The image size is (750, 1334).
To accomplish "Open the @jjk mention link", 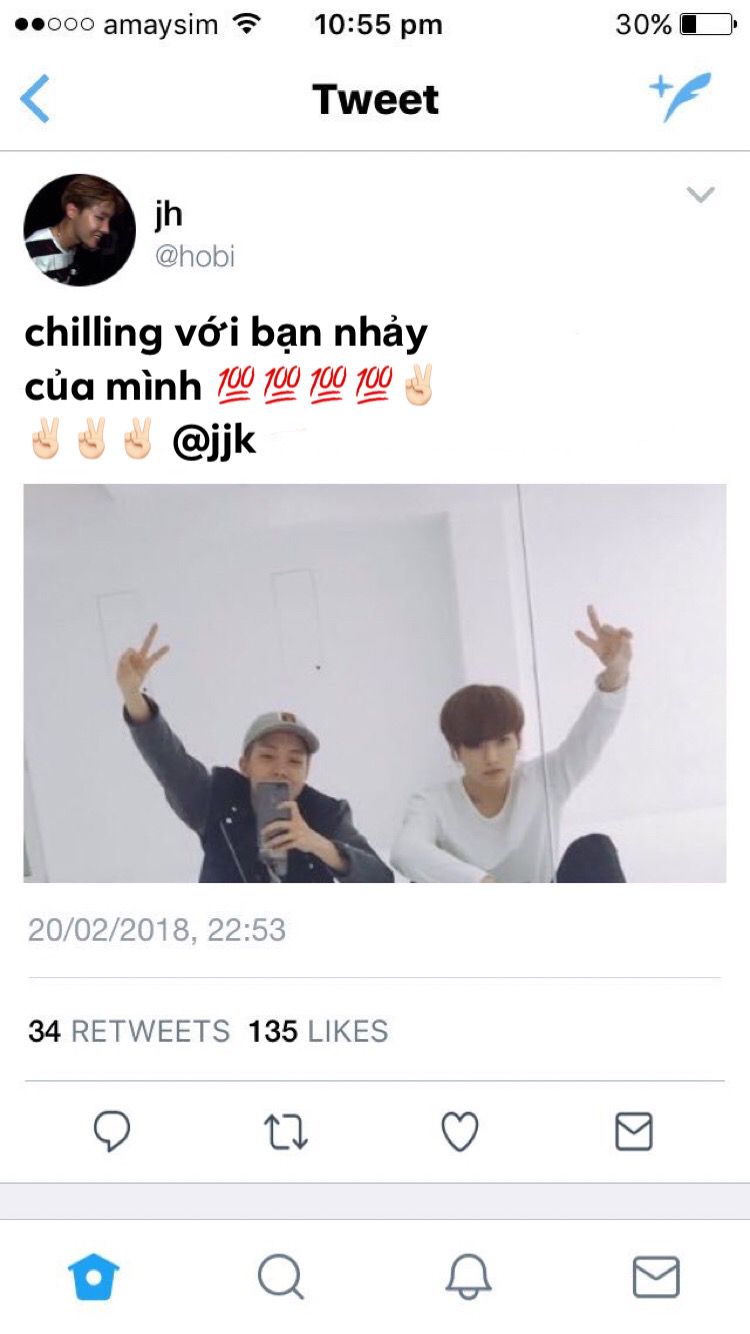I will 214,441.
